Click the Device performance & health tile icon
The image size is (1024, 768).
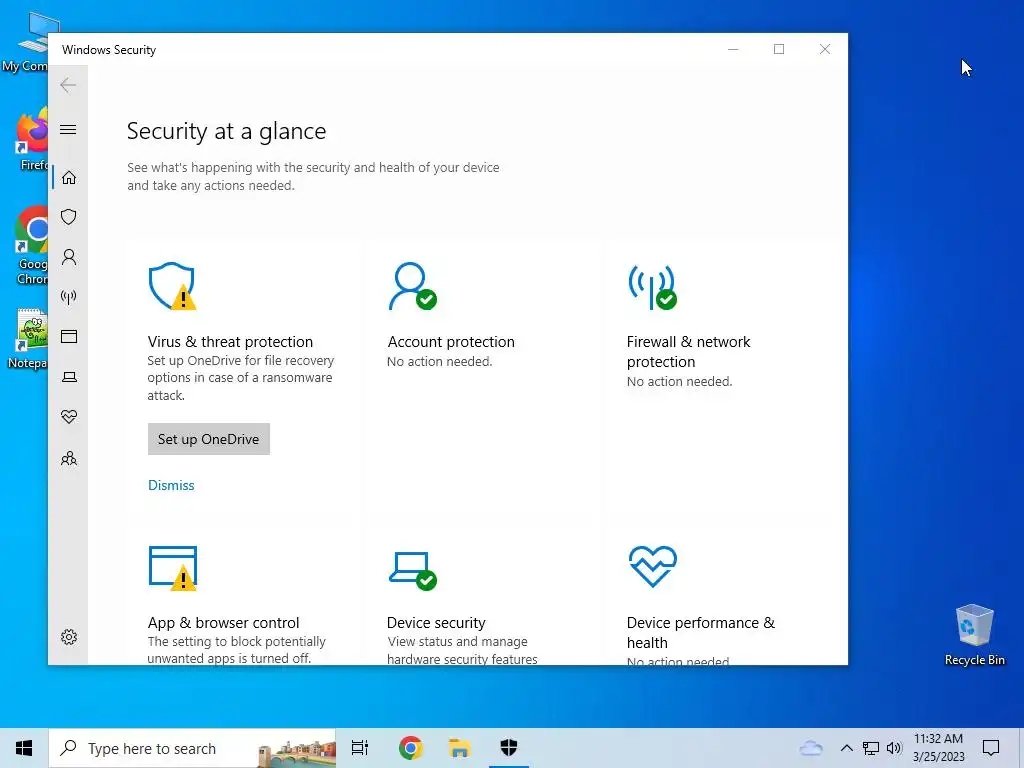coord(652,566)
